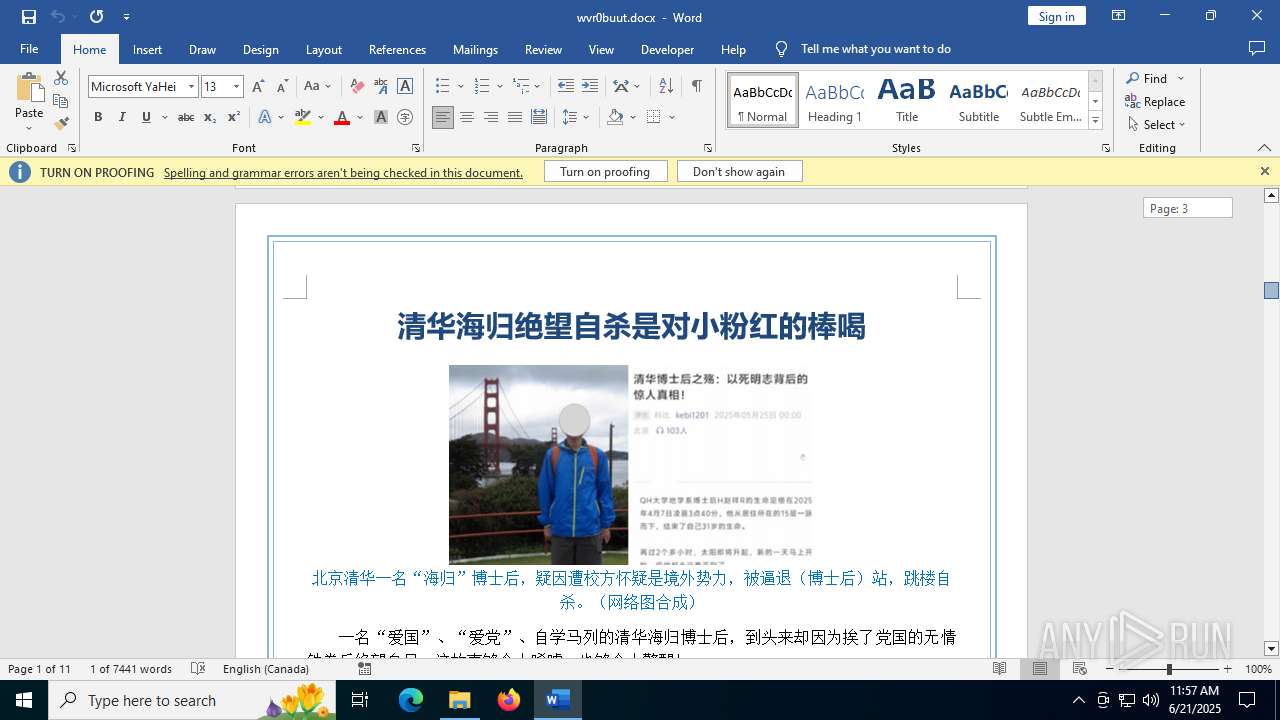Click the red Font Color swatch
This screenshot has height=720, width=1280.
tap(342, 117)
